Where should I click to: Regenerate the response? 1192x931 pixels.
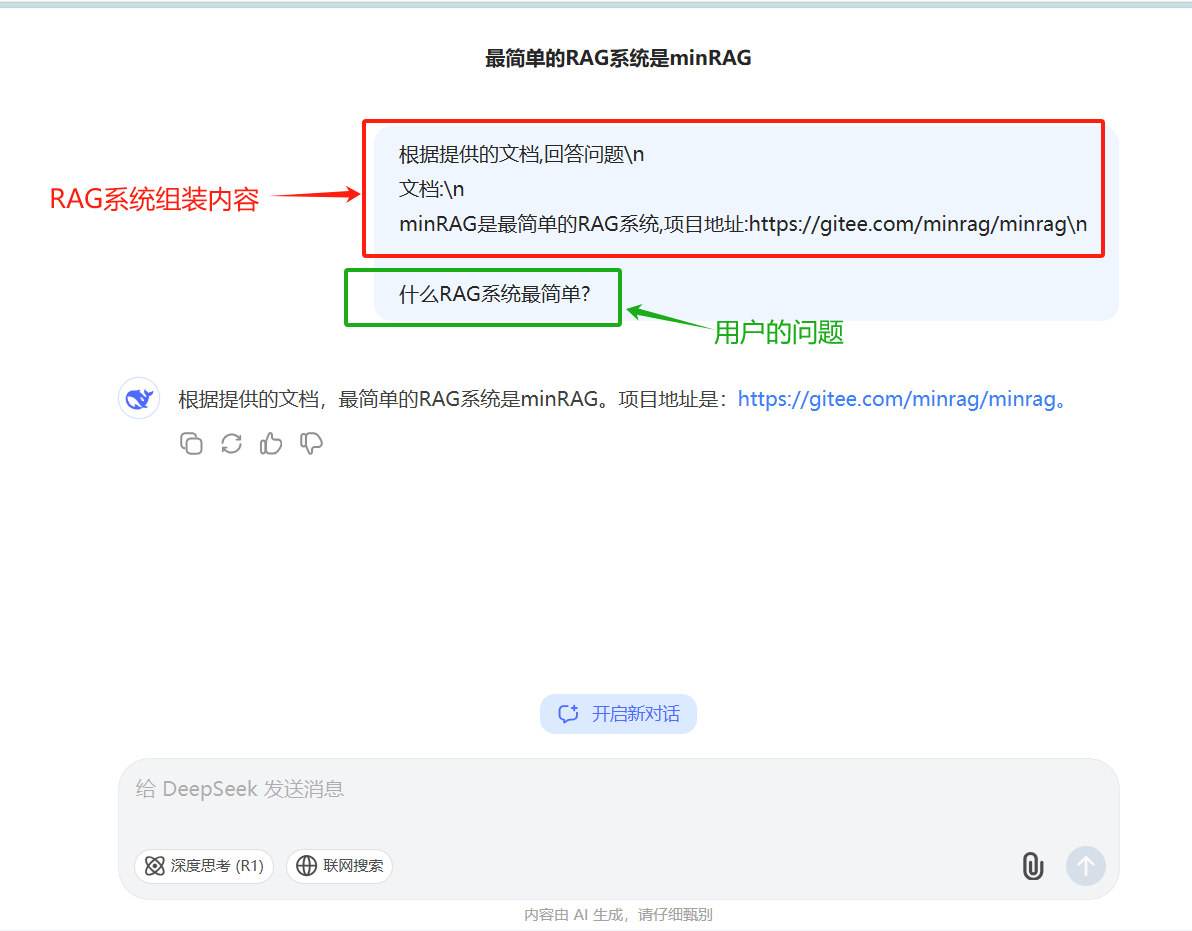click(231, 443)
